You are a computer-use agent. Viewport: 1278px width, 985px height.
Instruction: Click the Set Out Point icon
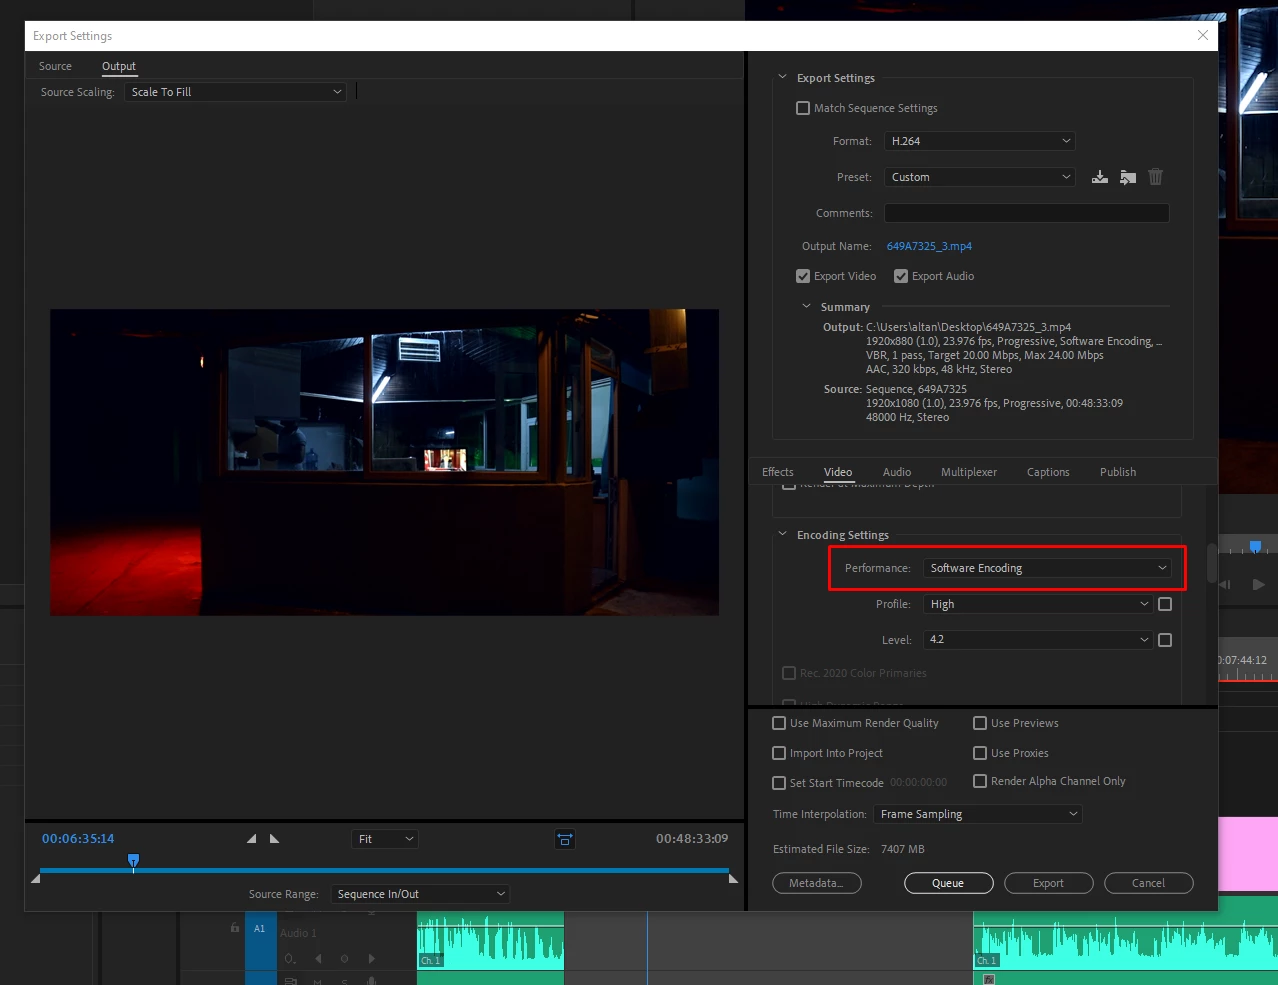tap(274, 838)
